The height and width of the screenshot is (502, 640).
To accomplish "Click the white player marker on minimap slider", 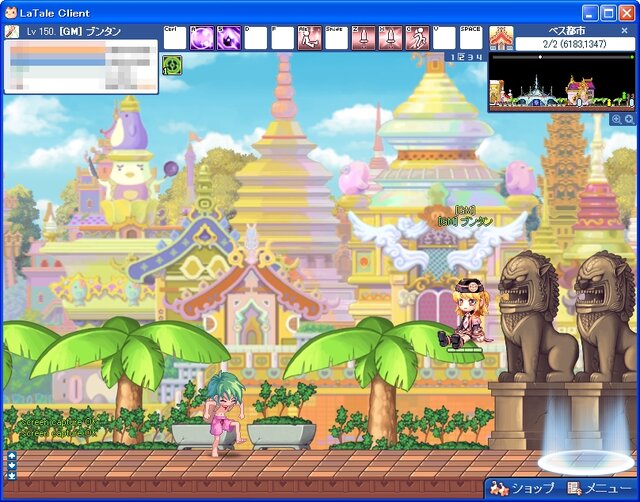I will [540, 57].
